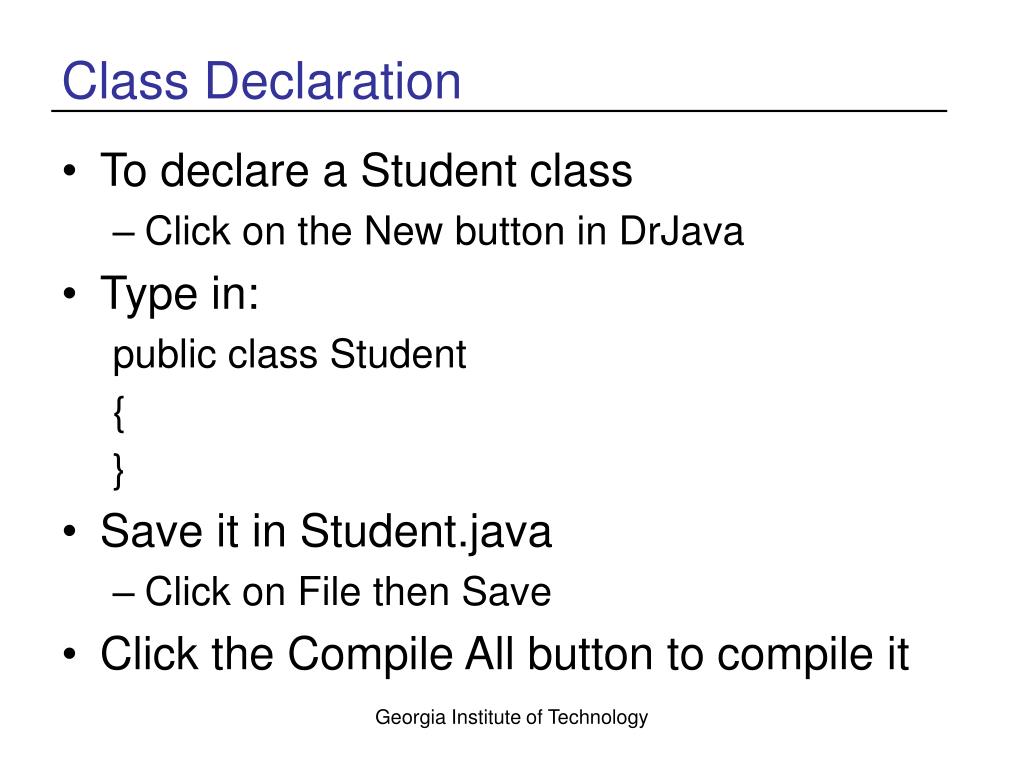Click the bullet dot before "Save it in"

[70, 531]
